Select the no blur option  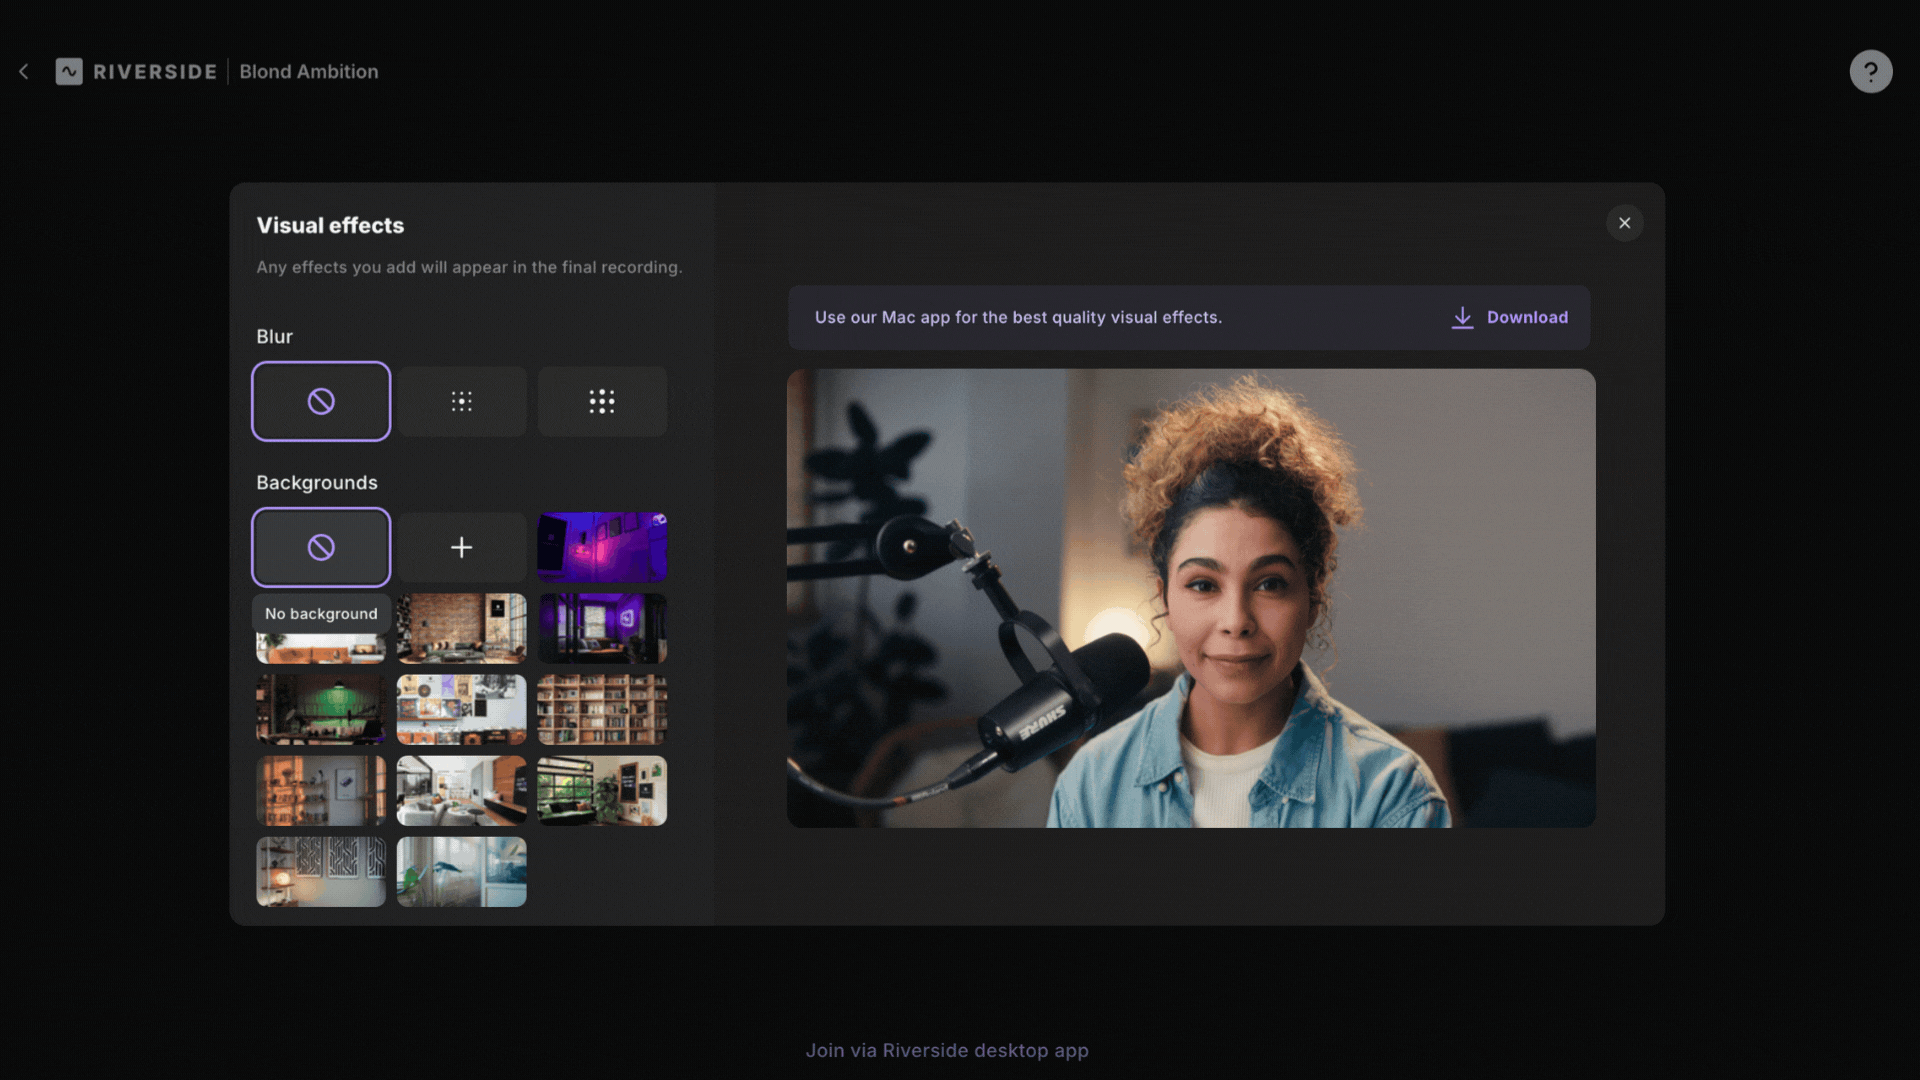click(320, 401)
